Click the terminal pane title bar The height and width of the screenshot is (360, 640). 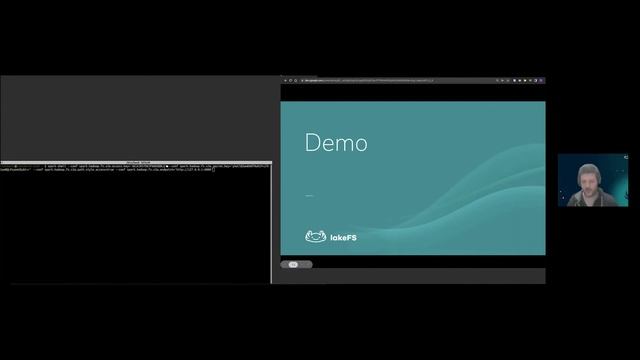pos(136,162)
